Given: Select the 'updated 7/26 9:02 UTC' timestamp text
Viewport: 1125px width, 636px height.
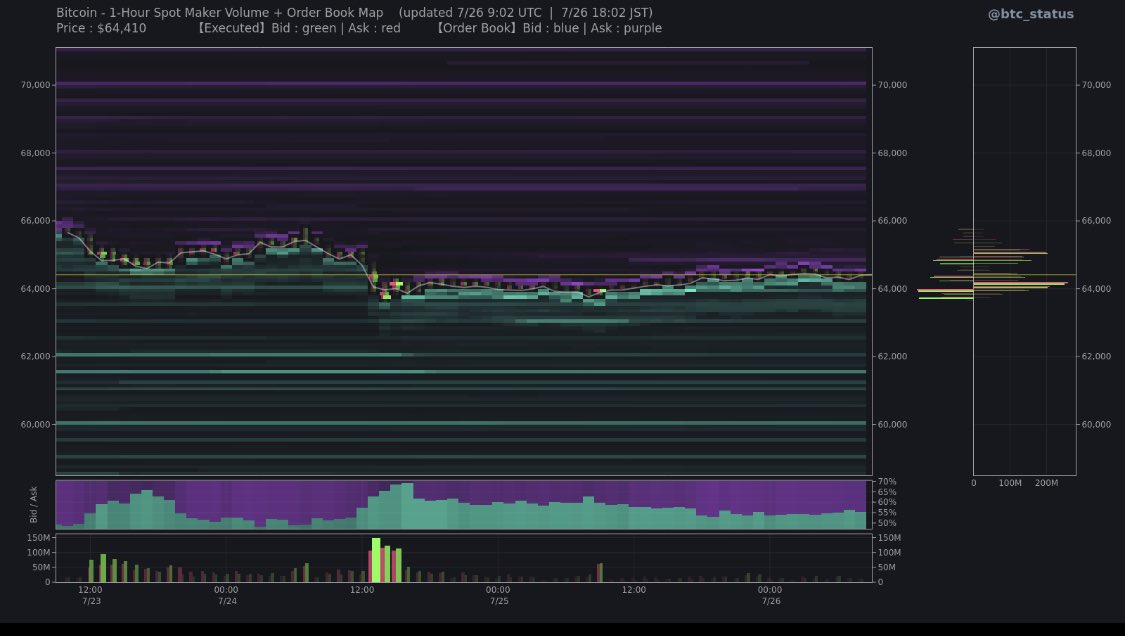Looking at the screenshot, I should [x=474, y=12].
